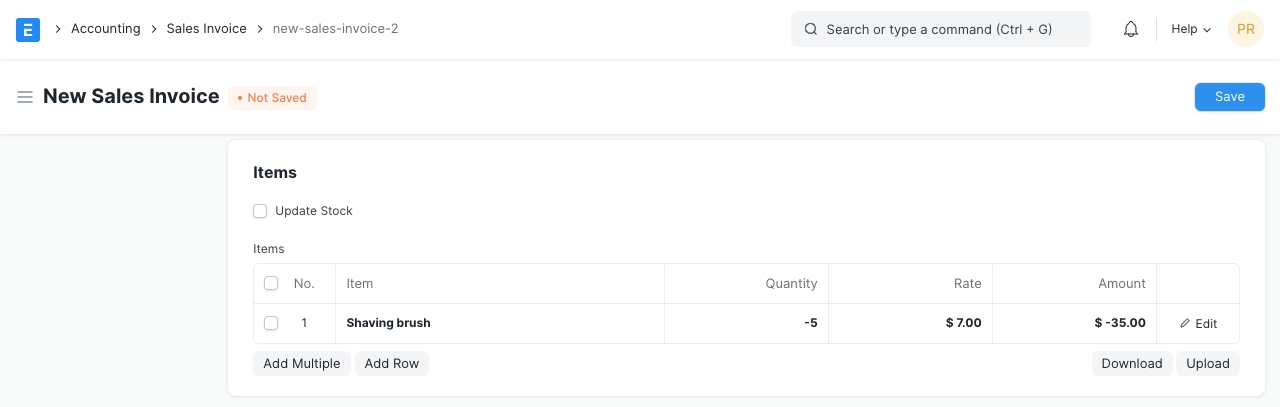Click the PR user avatar

pyautogui.click(x=1245, y=29)
